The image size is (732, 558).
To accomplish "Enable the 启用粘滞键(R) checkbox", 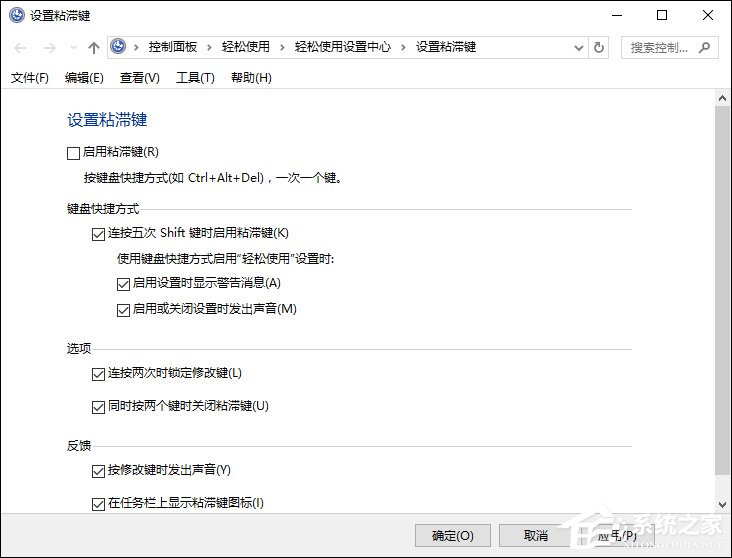I will point(73,153).
